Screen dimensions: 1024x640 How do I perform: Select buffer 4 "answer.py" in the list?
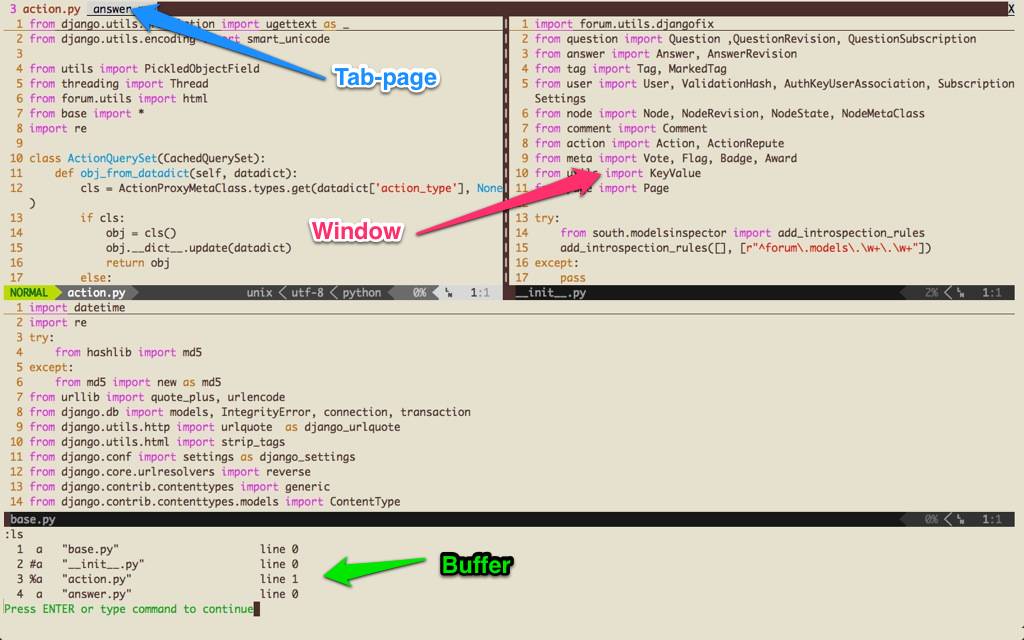157,594
